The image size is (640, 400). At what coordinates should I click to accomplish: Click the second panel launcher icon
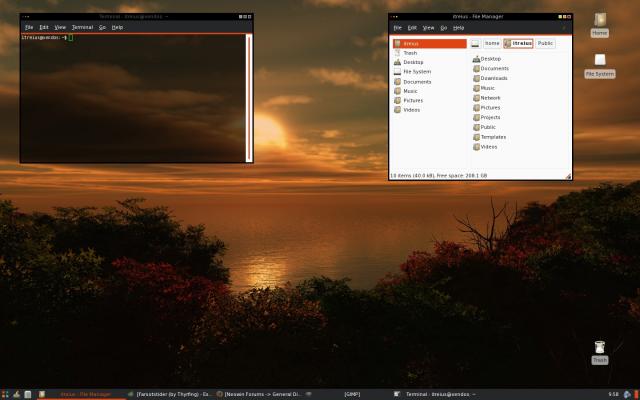[x=16, y=394]
